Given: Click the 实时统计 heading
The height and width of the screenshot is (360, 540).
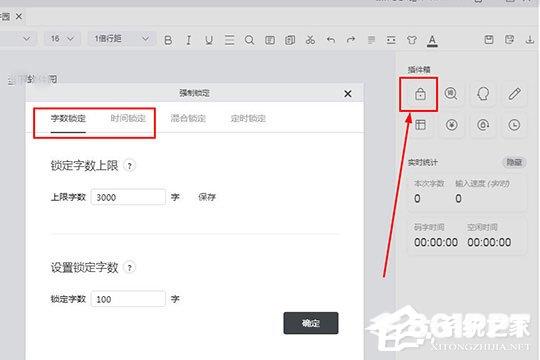Looking at the screenshot, I should [x=423, y=162].
